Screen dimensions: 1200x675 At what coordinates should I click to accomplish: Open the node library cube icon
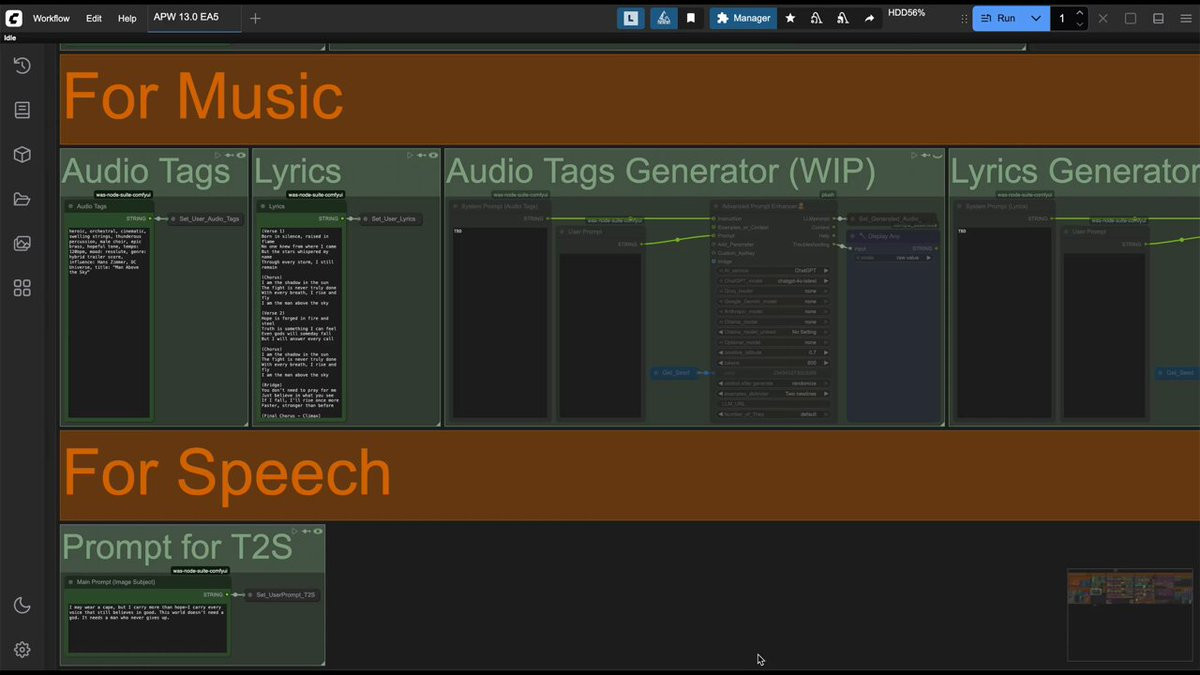[22, 155]
